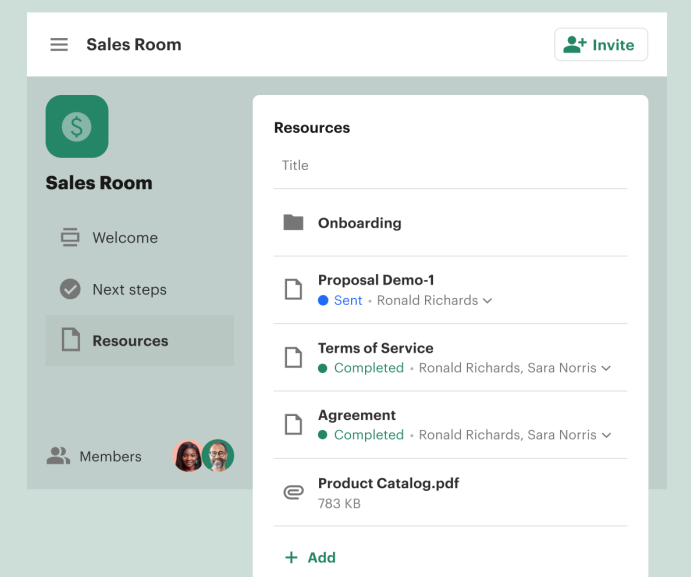Select the Resources sidebar item

coord(140,340)
